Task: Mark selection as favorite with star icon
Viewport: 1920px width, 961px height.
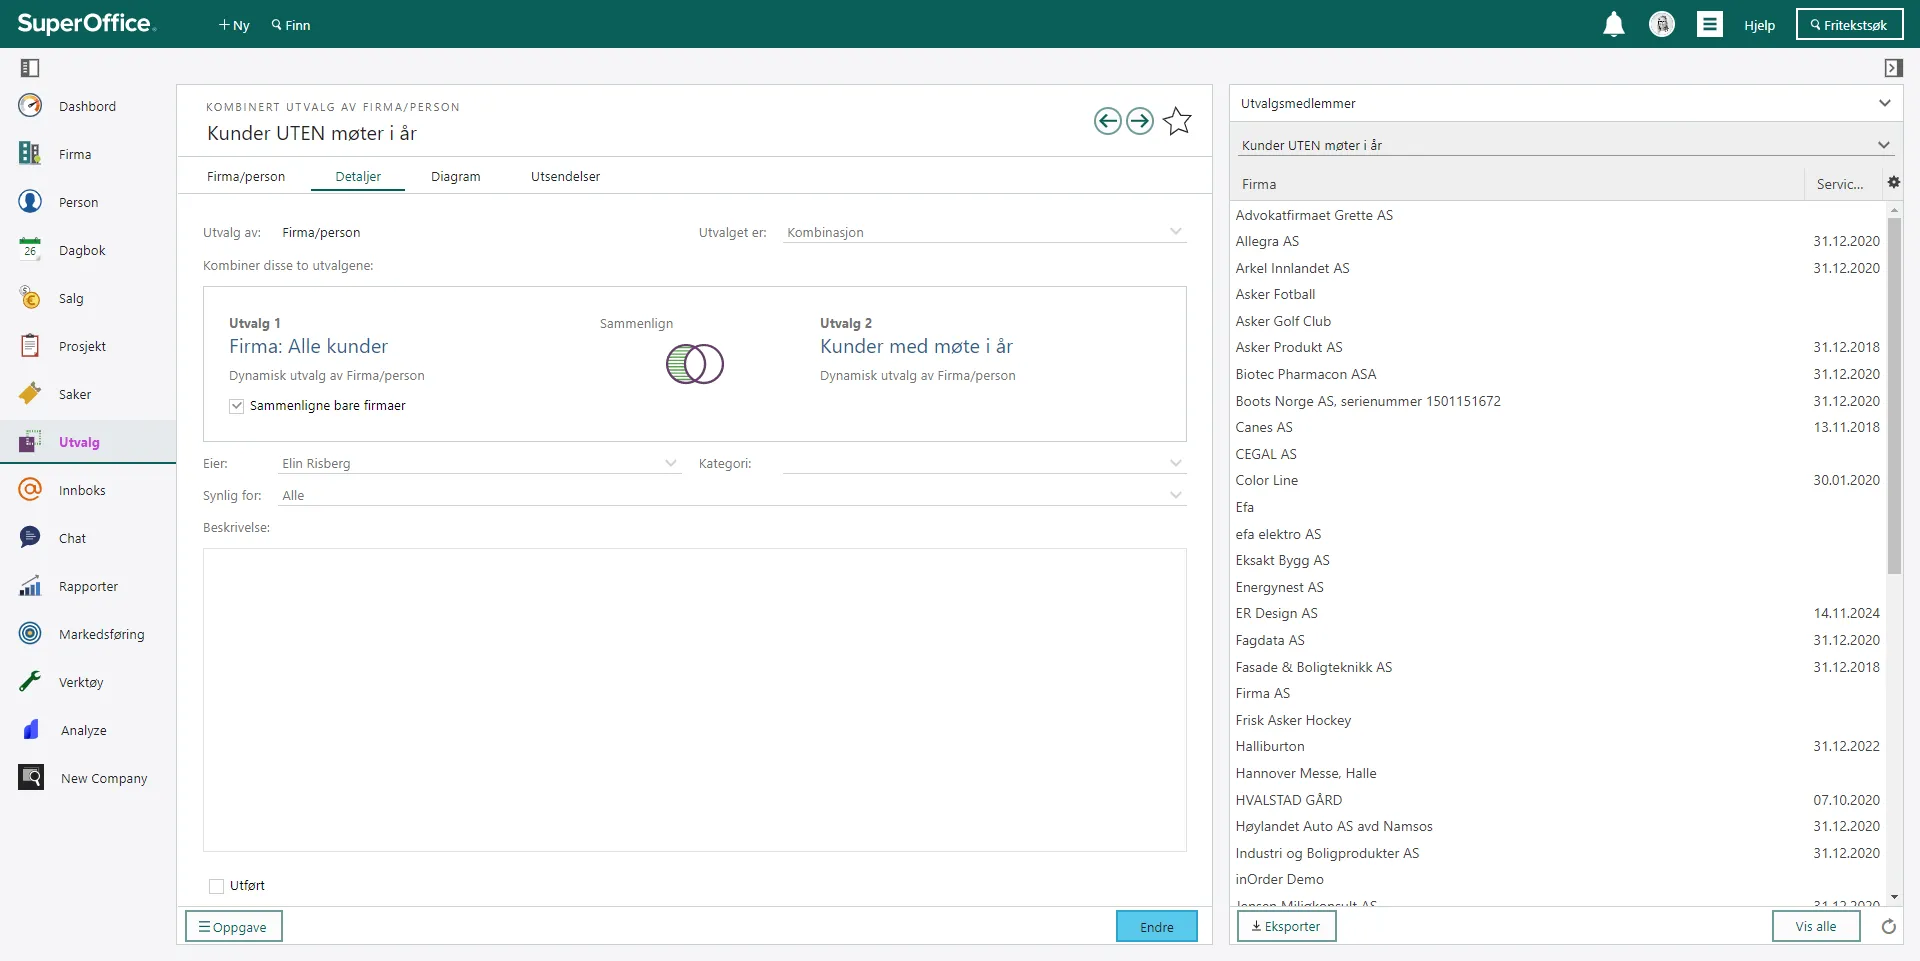Action: [1177, 121]
